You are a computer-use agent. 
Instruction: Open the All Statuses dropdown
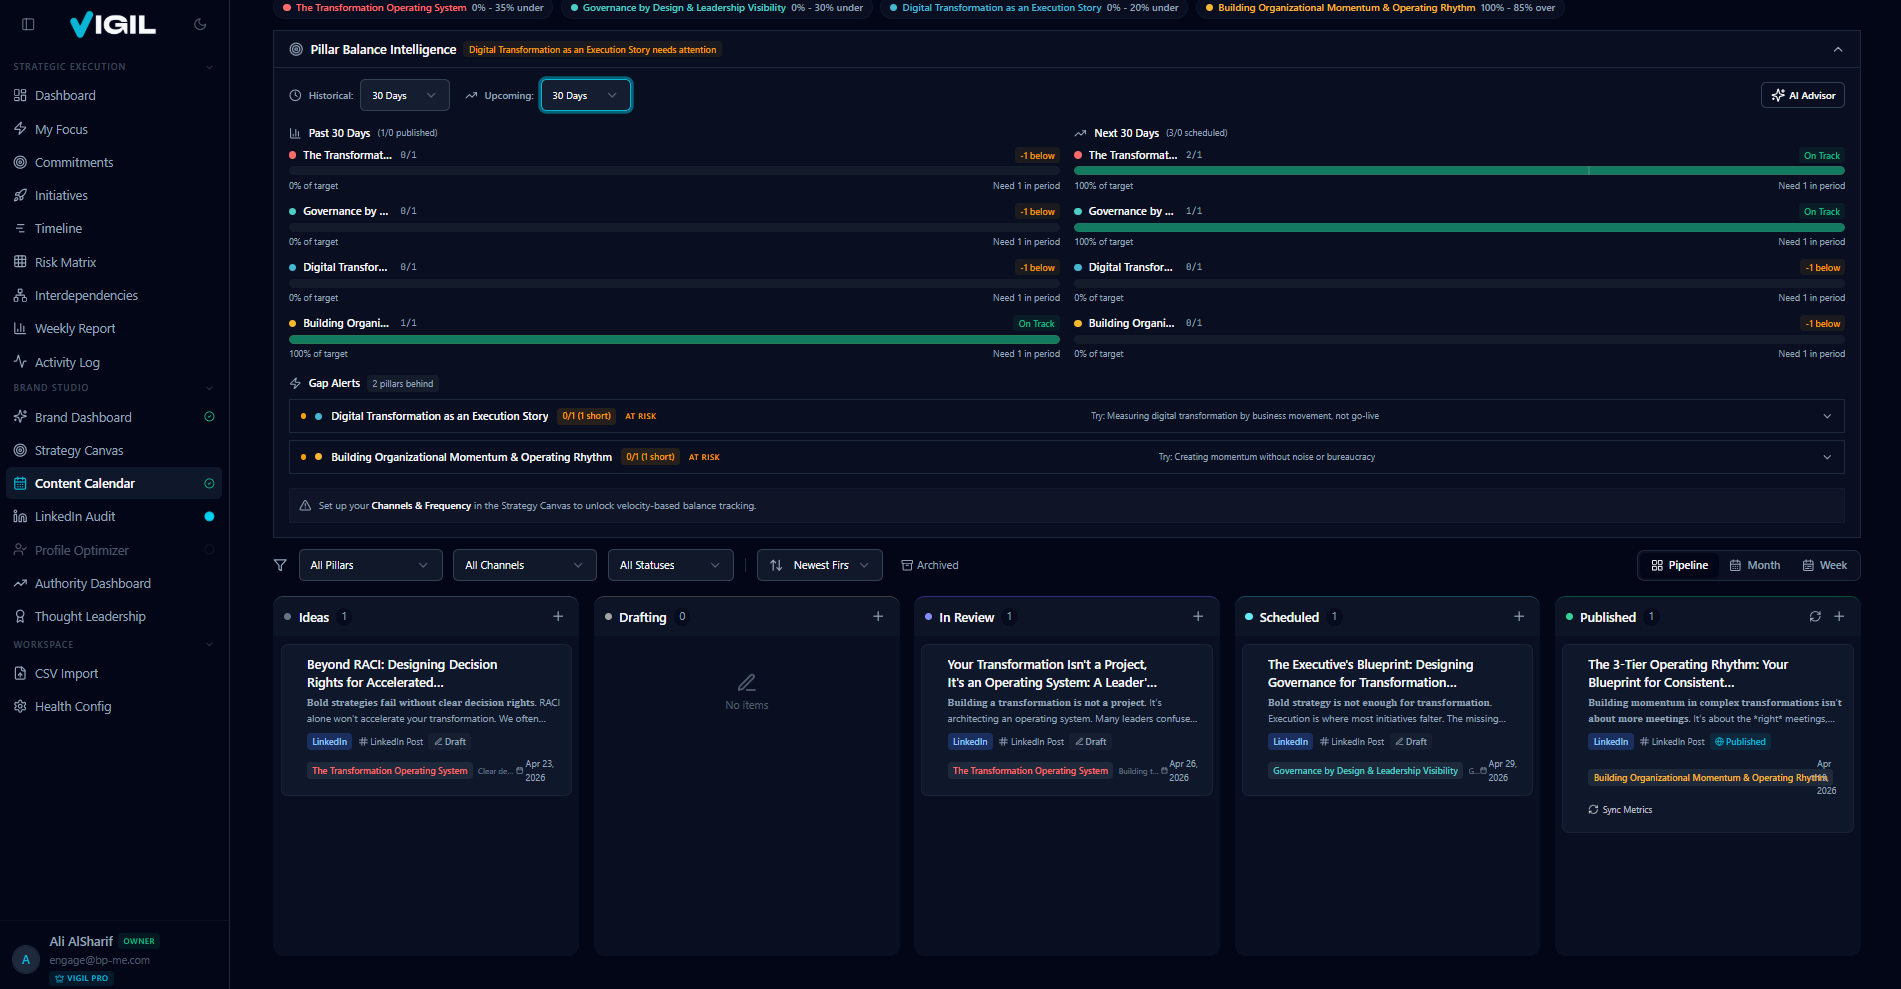pos(669,564)
